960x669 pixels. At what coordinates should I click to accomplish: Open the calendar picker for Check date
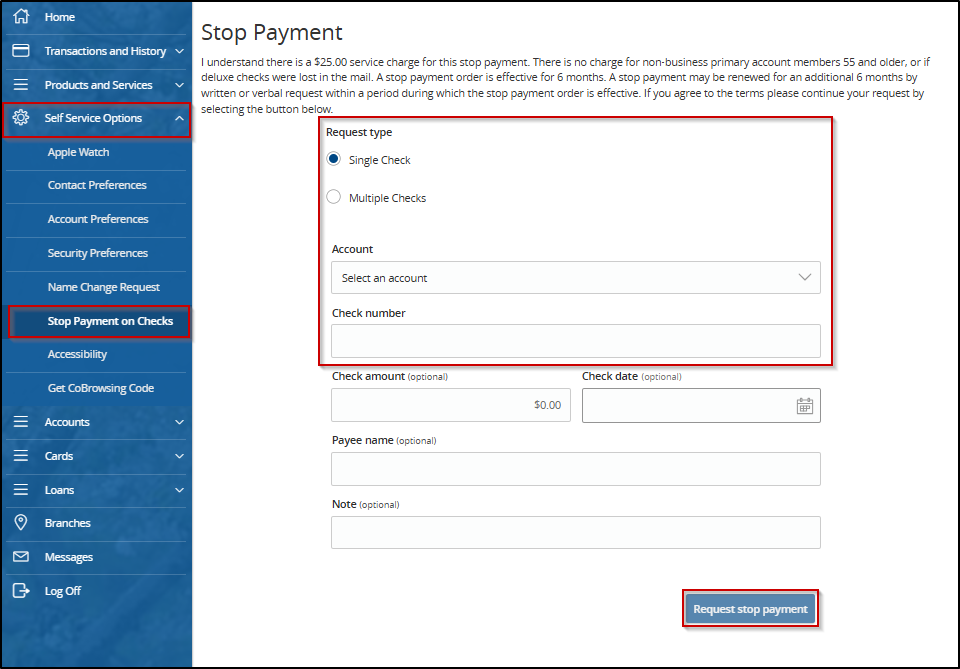click(805, 405)
